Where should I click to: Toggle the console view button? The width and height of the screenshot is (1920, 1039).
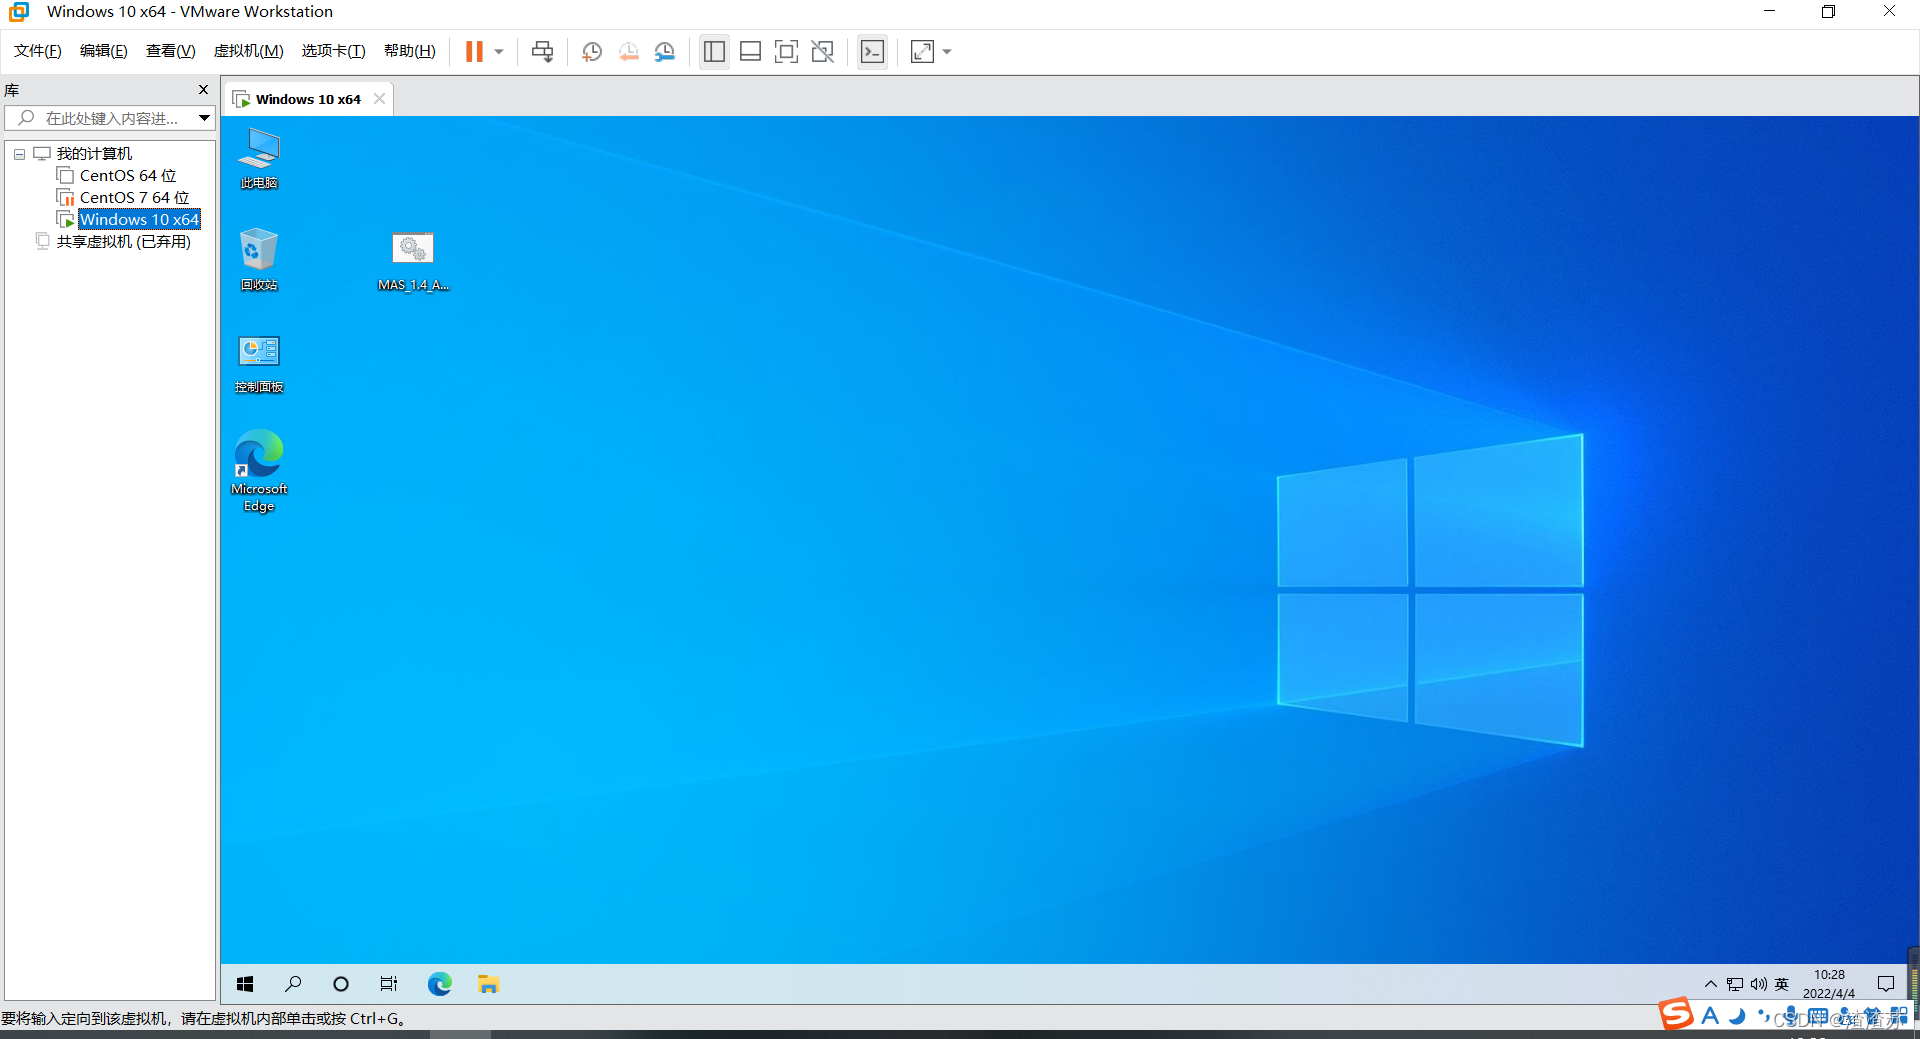point(872,52)
